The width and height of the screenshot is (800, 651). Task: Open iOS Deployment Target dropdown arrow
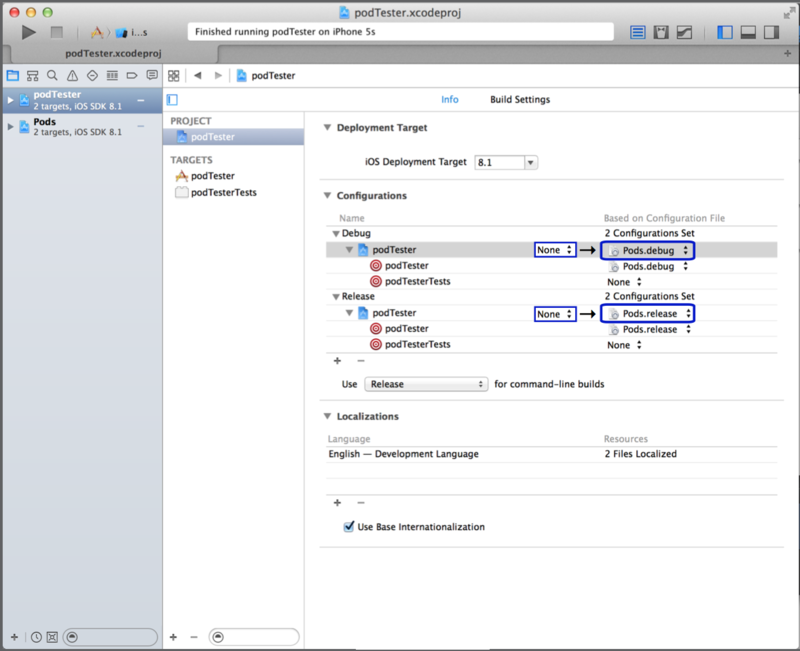(531, 162)
